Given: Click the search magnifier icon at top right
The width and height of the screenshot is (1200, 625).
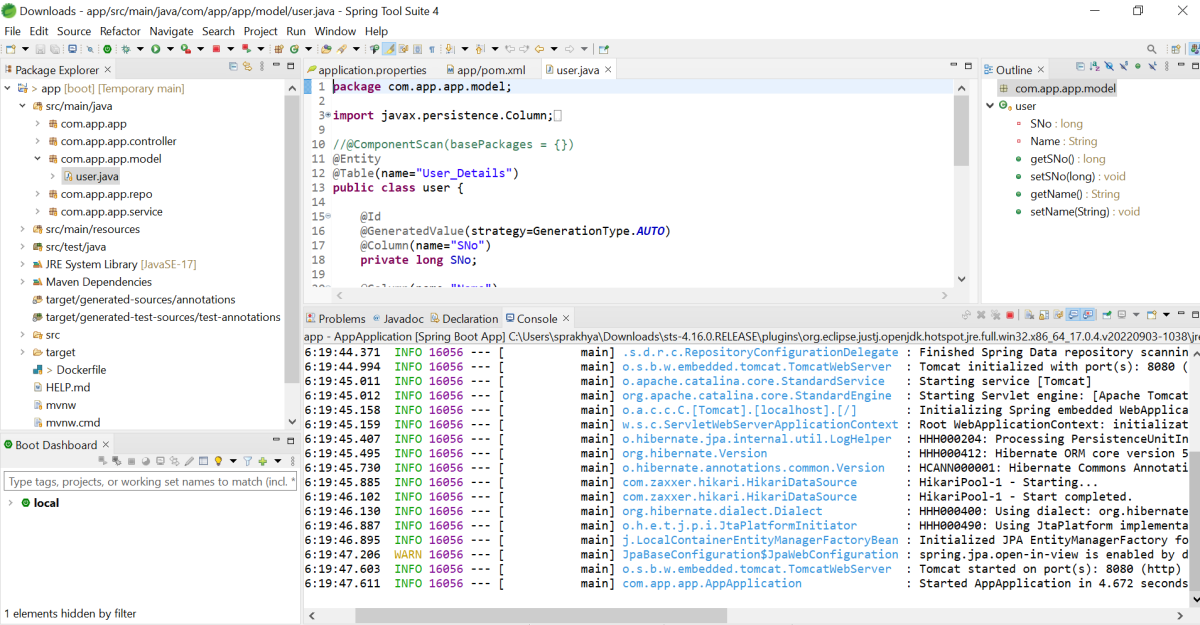Looking at the screenshot, I should [x=1152, y=48].
